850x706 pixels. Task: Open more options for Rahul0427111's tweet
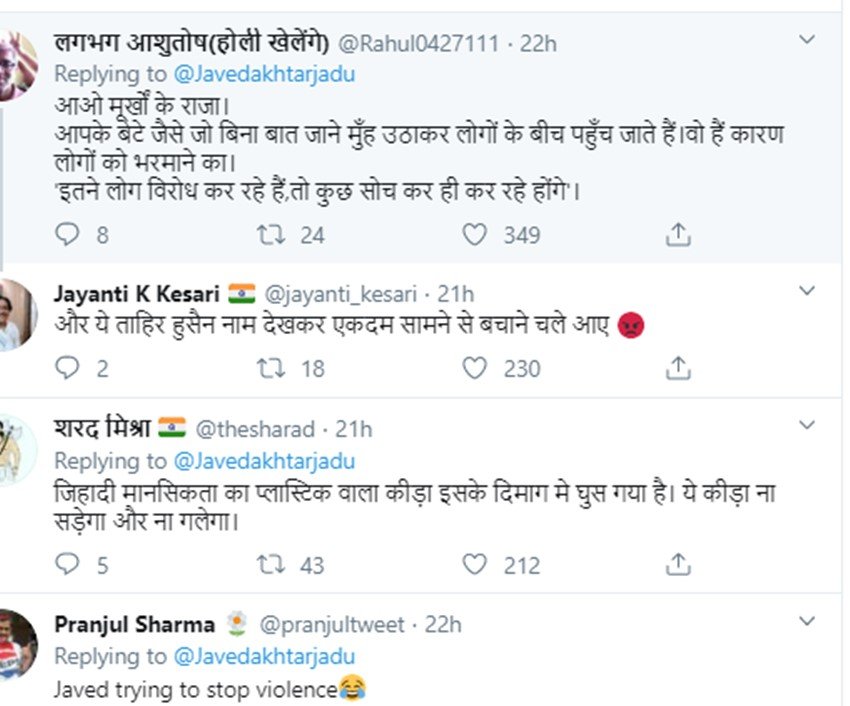coord(808,40)
